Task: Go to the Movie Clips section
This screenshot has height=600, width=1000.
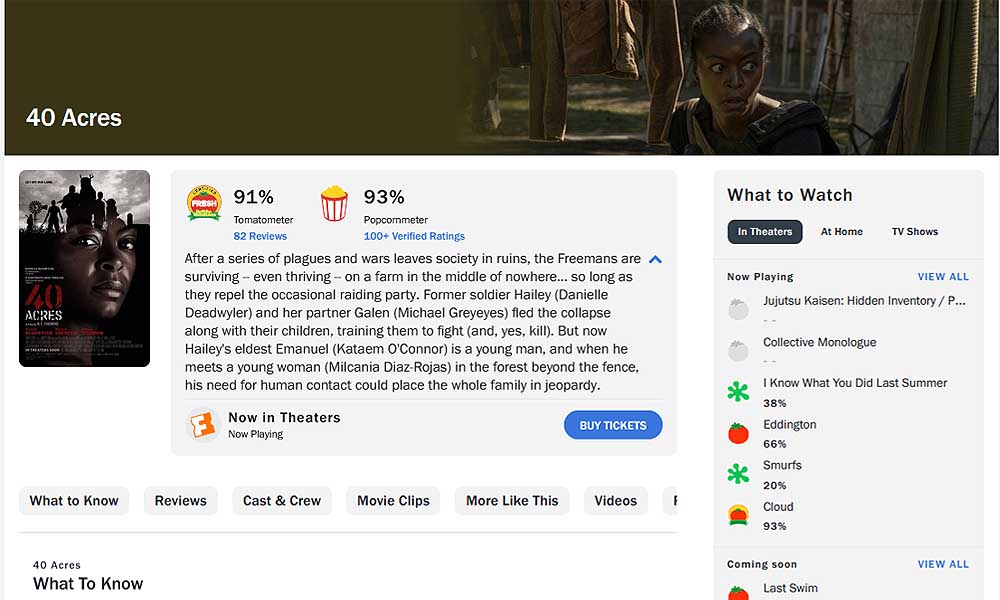Action: click(393, 501)
